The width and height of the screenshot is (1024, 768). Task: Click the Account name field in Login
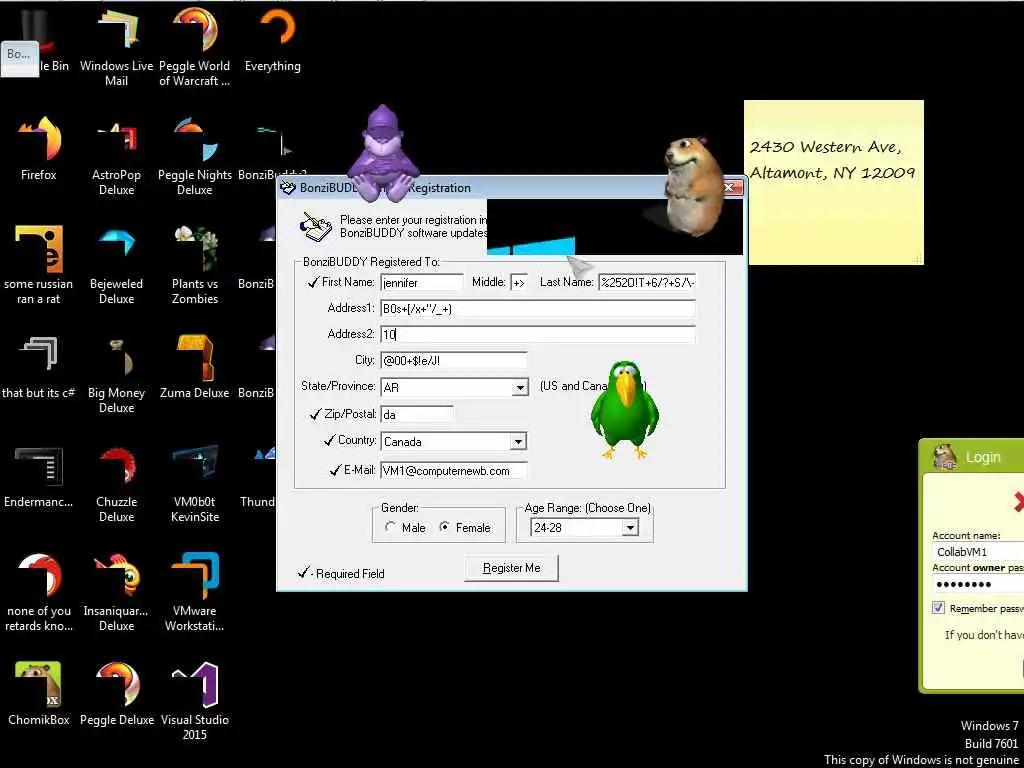(x=978, y=552)
